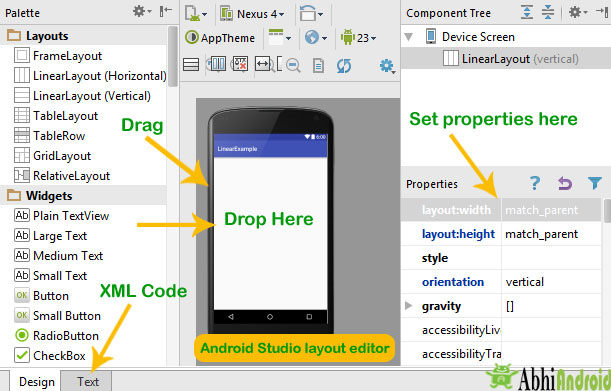
Task: Select TableLayout in the Palette
Action: 56,116
